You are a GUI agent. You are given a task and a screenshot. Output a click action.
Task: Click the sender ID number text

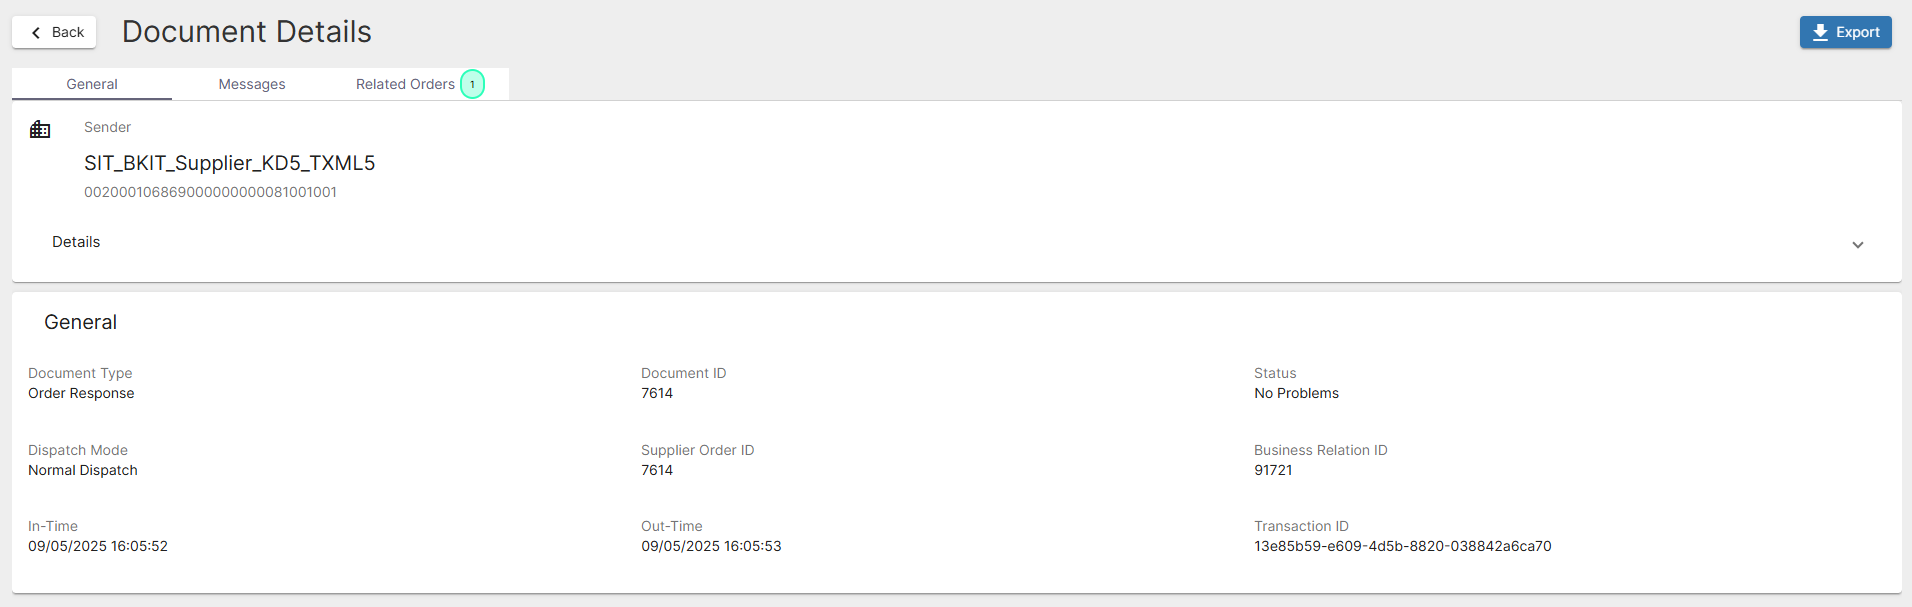pos(210,192)
